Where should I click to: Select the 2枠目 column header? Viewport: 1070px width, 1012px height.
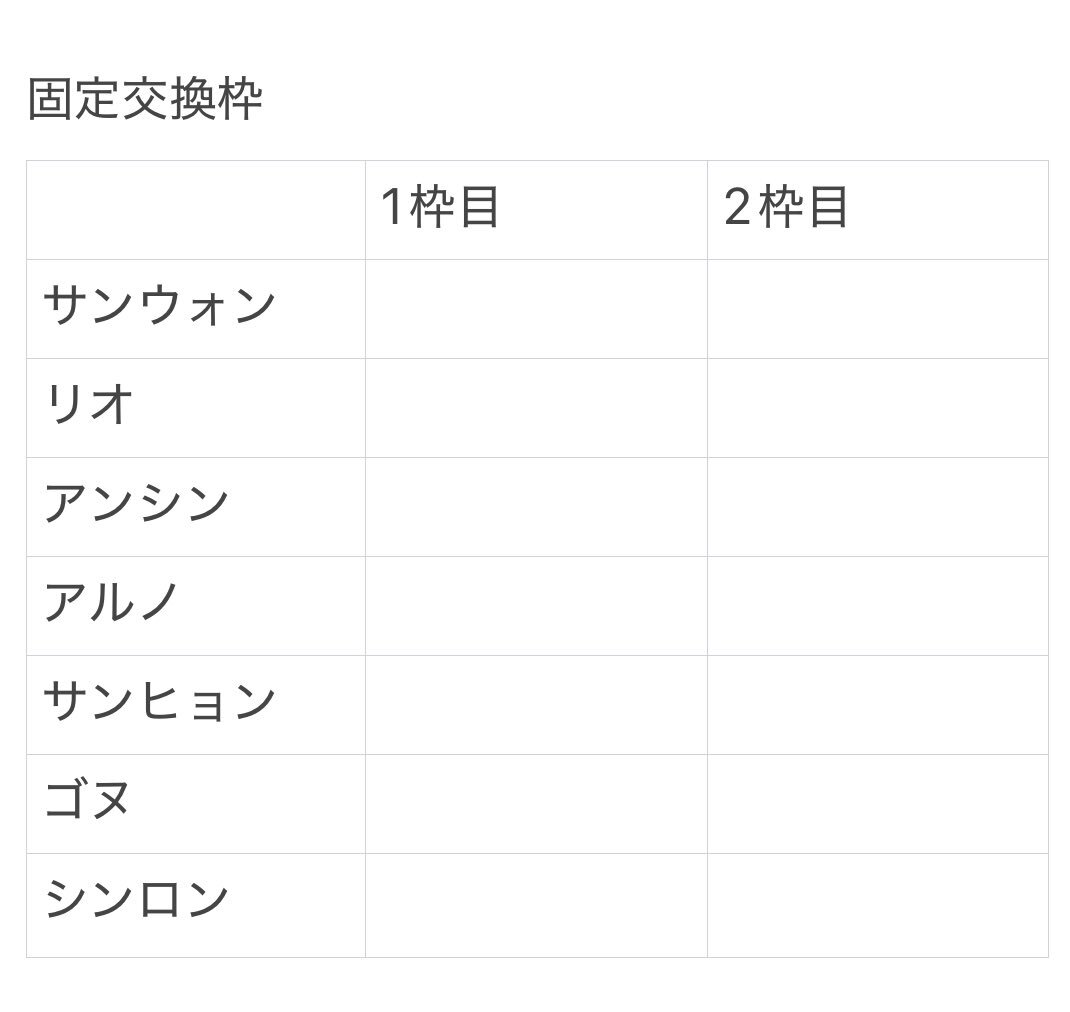785,209
